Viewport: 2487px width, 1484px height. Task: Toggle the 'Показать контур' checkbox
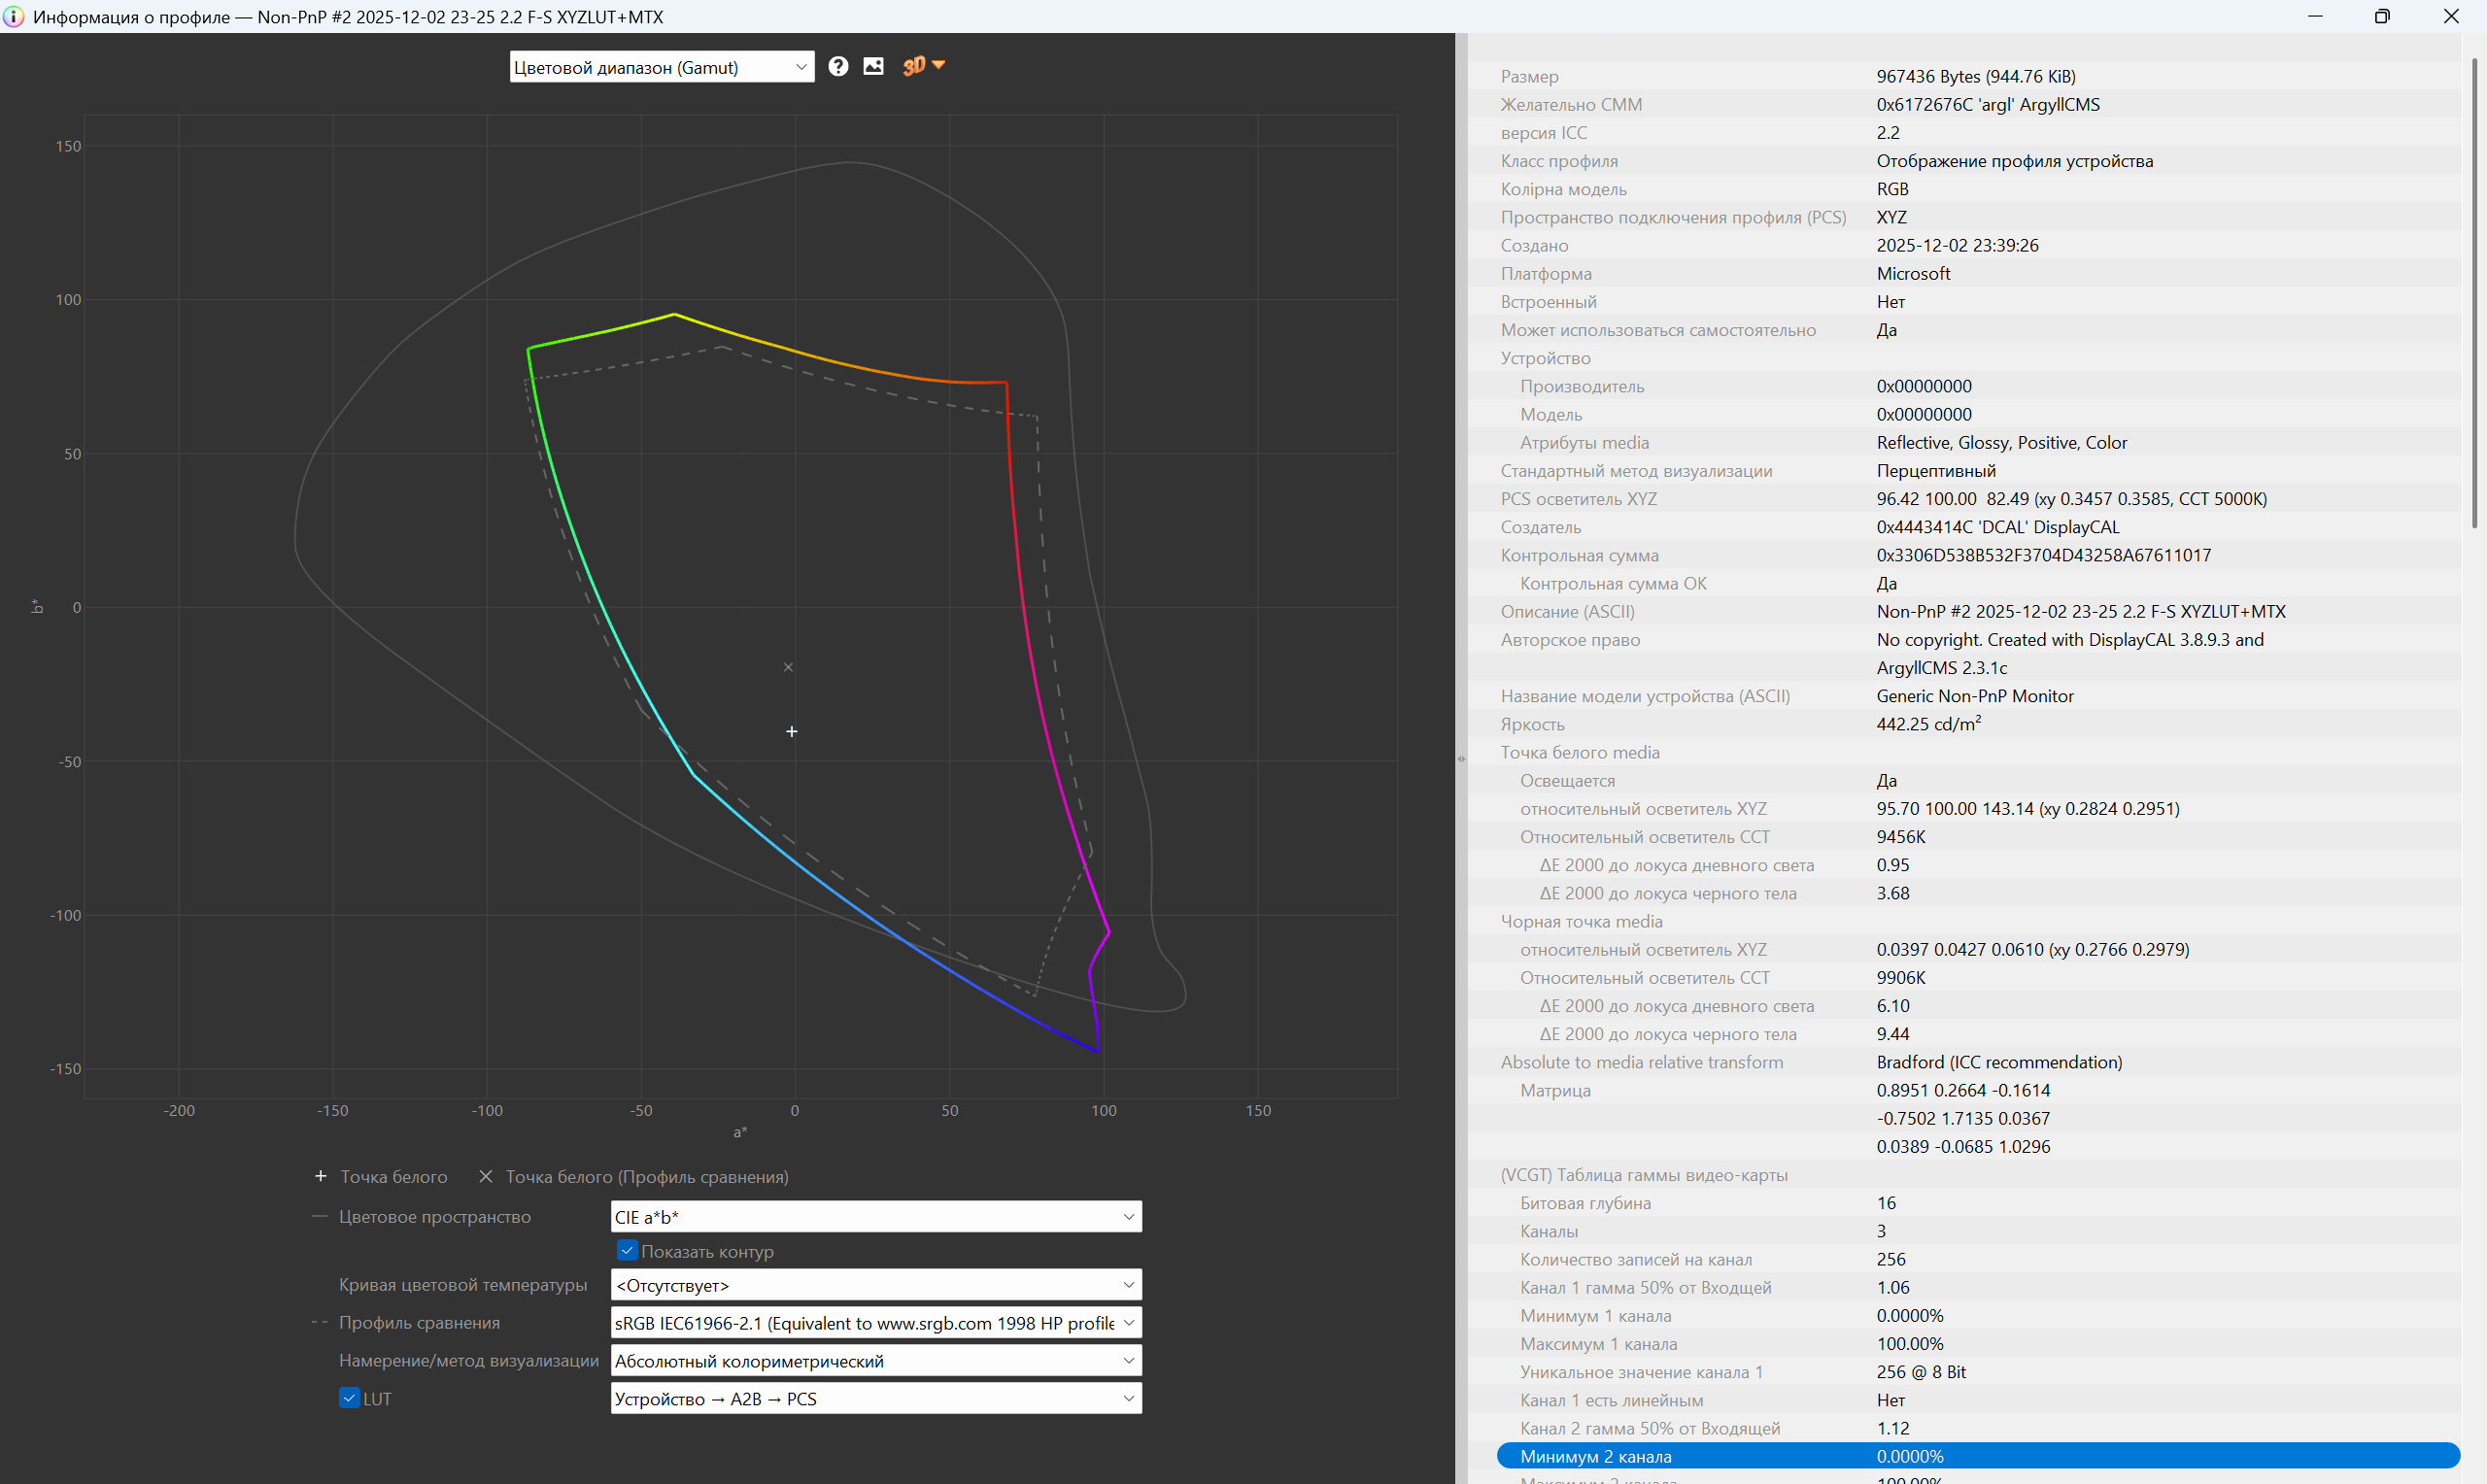tap(627, 1251)
